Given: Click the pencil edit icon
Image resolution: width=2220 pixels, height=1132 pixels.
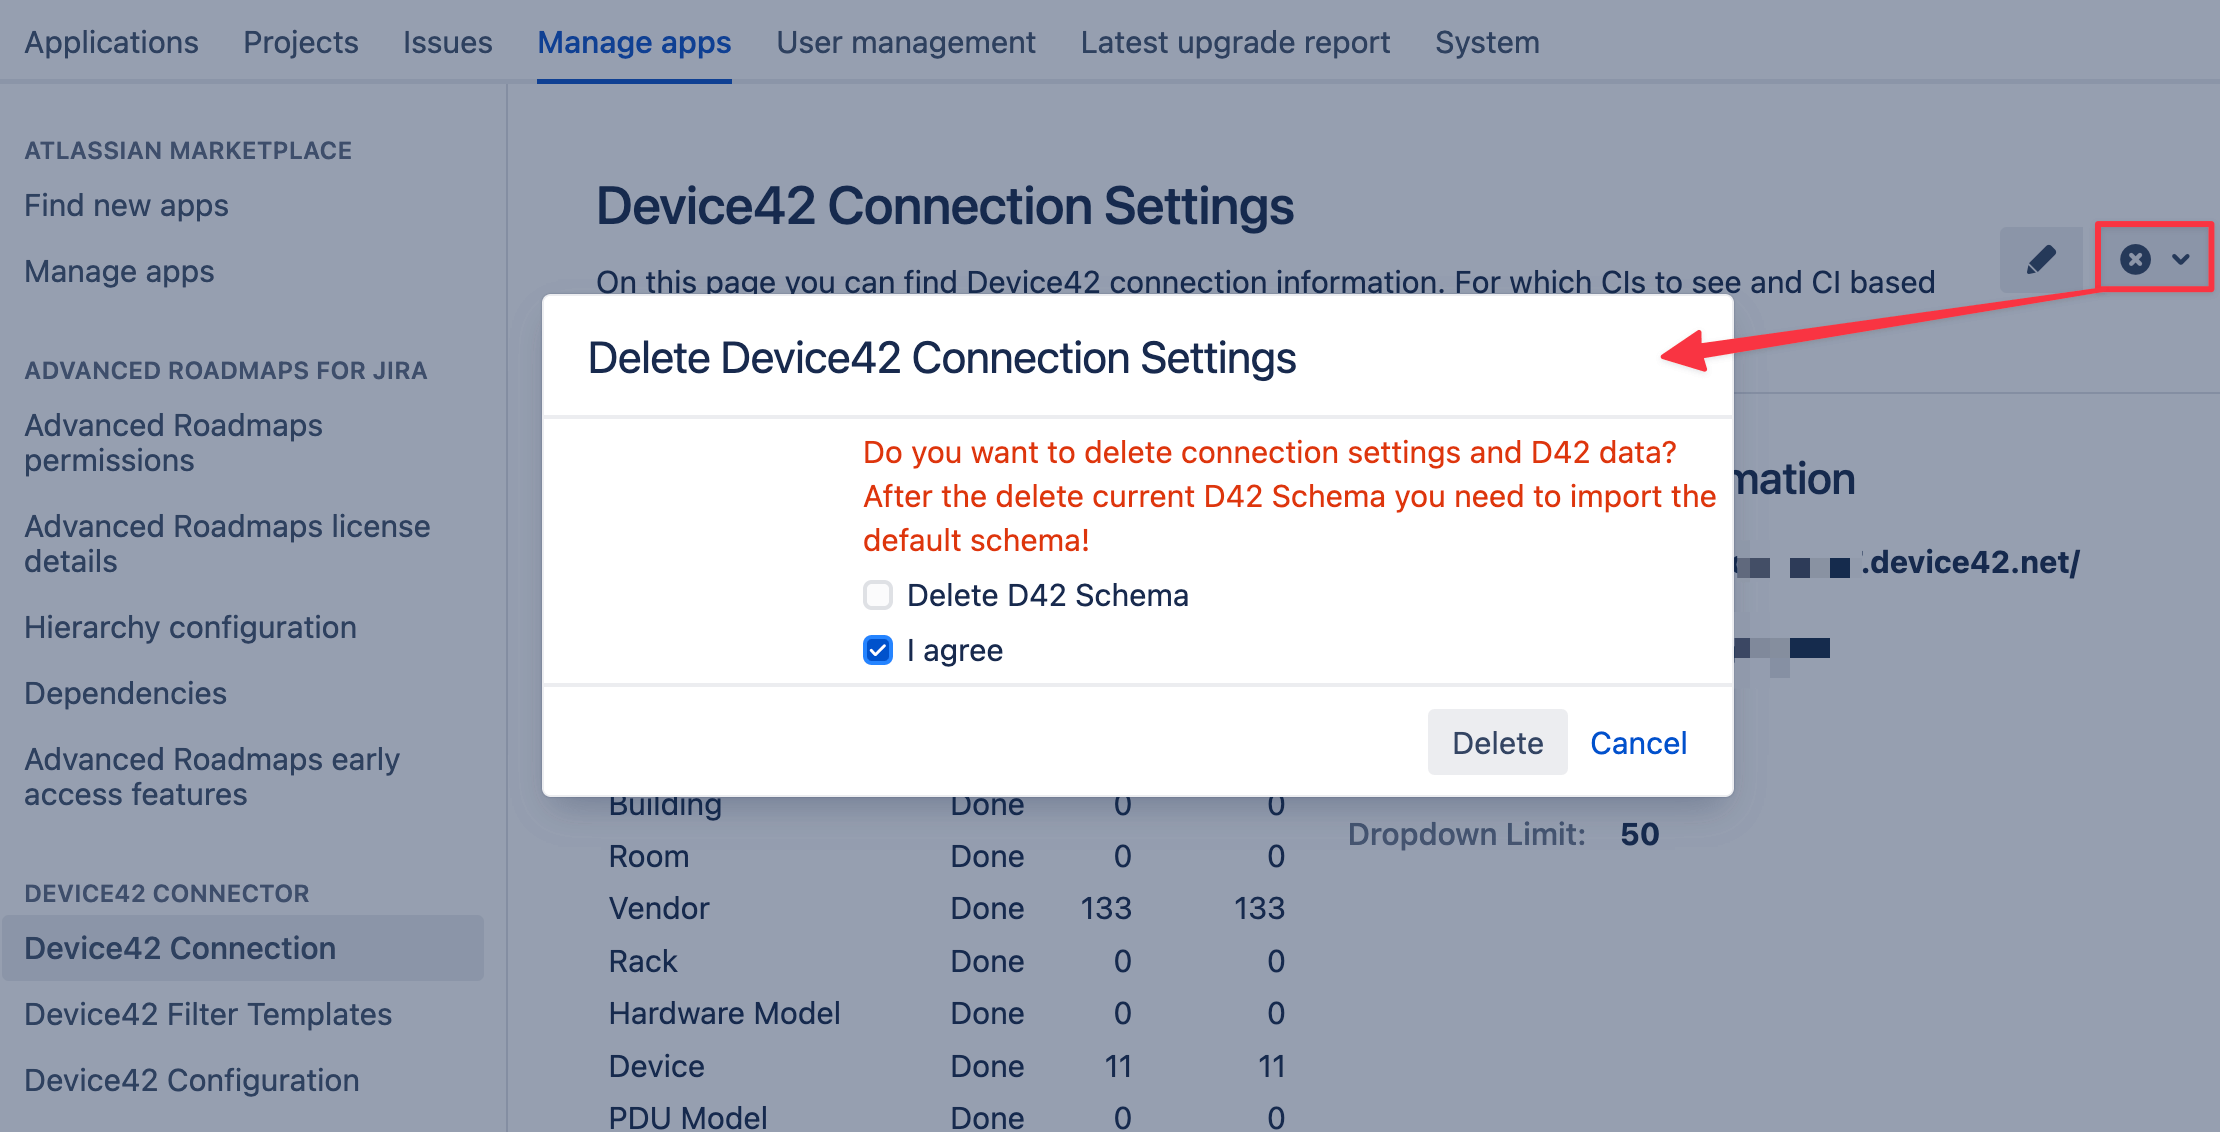Looking at the screenshot, I should (2041, 258).
